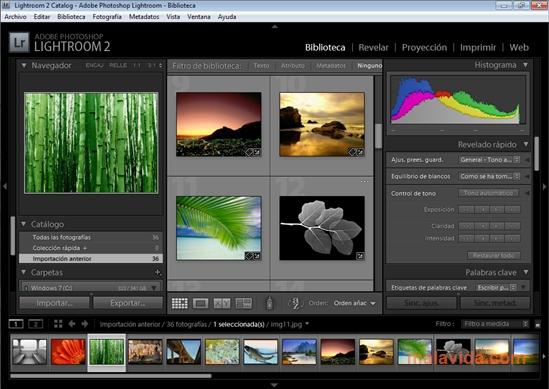Screen dimensions: 549x389
Task: Switch to loupe view in the toolbar
Action: point(200,303)
